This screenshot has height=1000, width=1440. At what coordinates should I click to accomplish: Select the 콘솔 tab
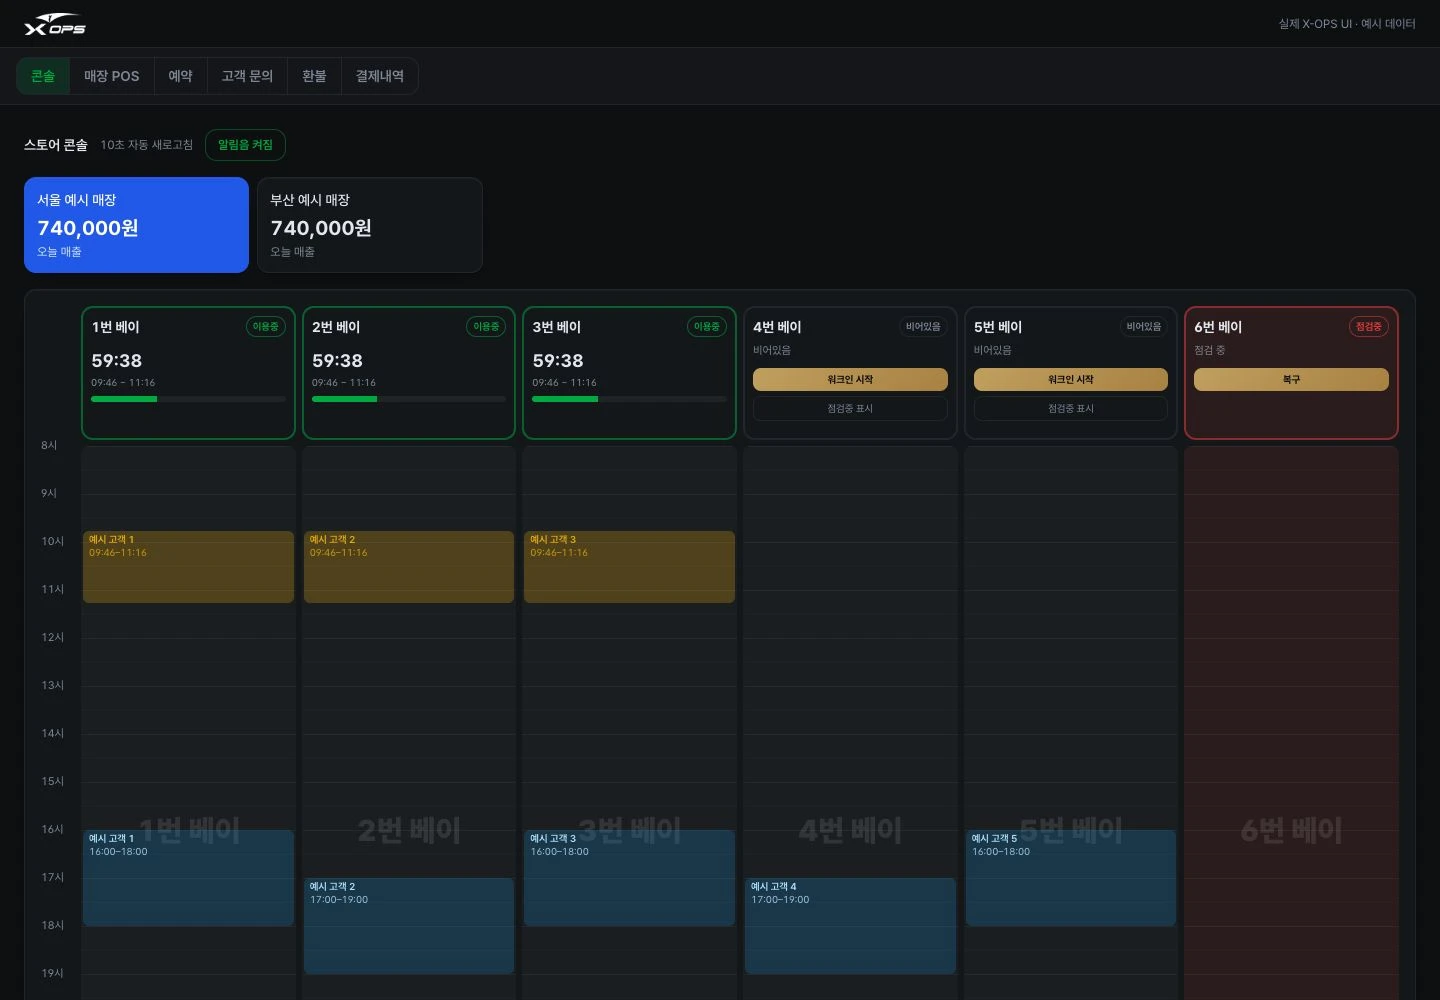click(x=43, y=76)
